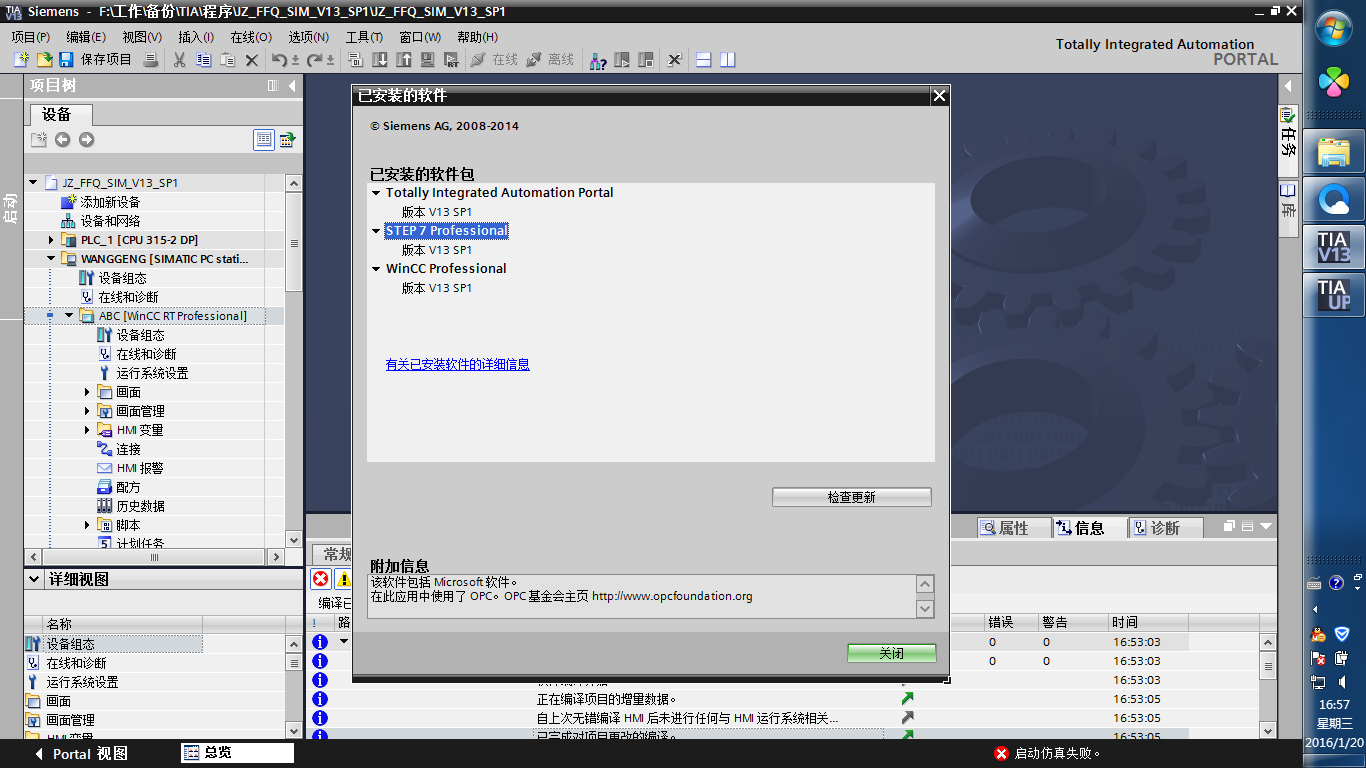Viewport: 1366px width, 768px height.
Task: Click the Download to device icon
Action: point(381,60)
